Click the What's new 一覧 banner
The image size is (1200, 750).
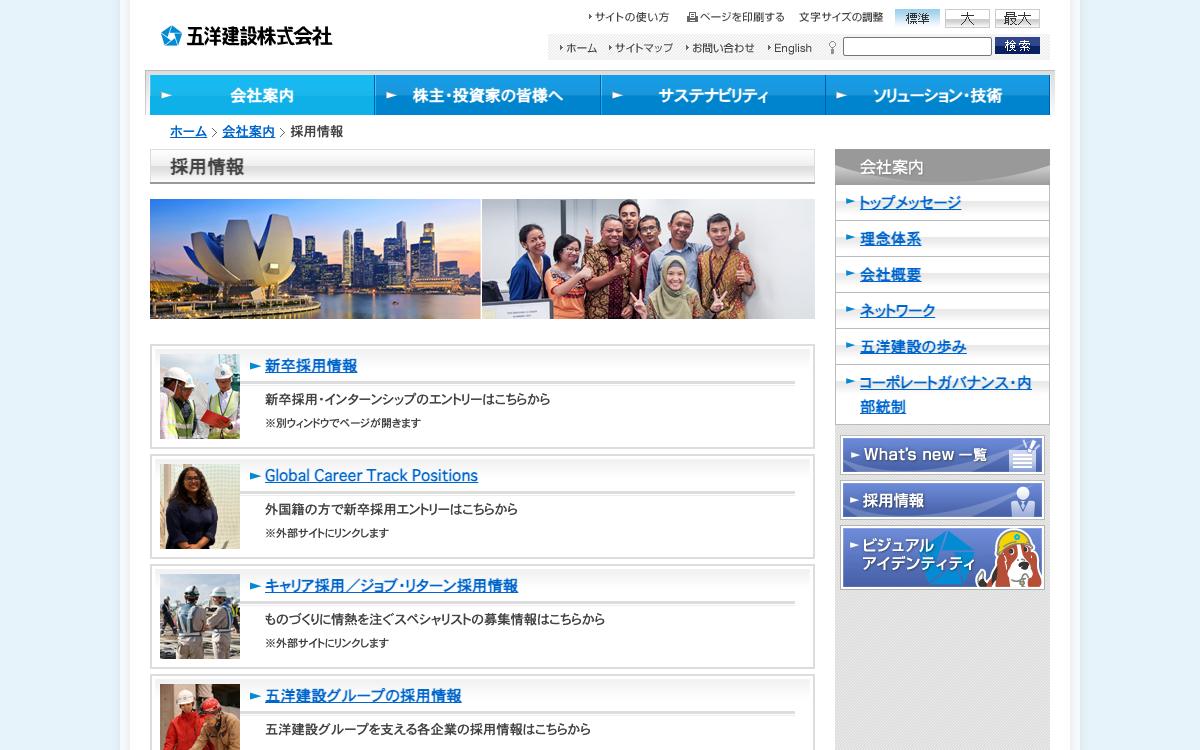click(x=942, y=455)
